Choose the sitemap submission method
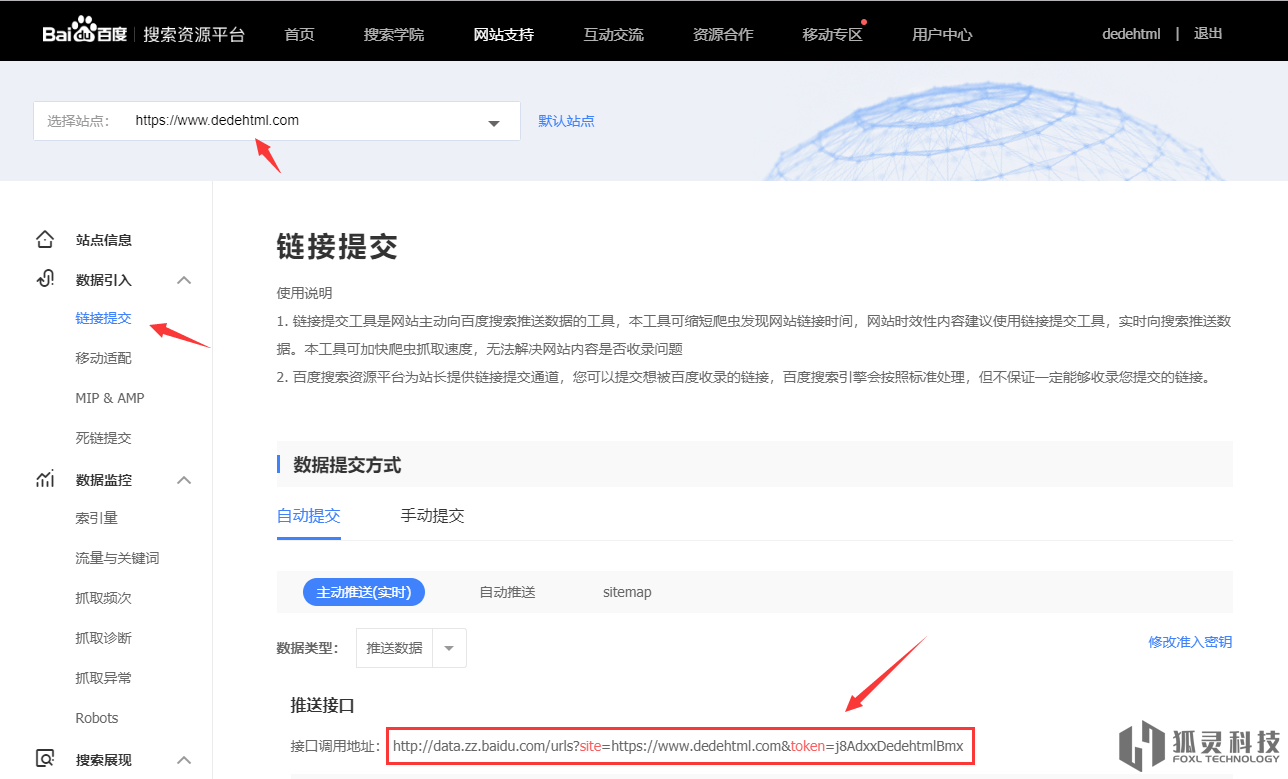This screenshot has width=1288, height=779. tap(627, 592)
